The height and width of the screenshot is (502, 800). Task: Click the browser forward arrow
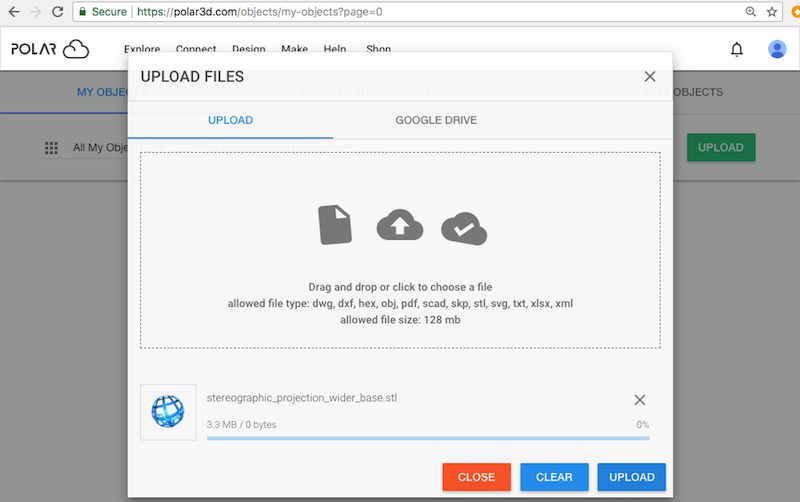[x=36, y=12]
